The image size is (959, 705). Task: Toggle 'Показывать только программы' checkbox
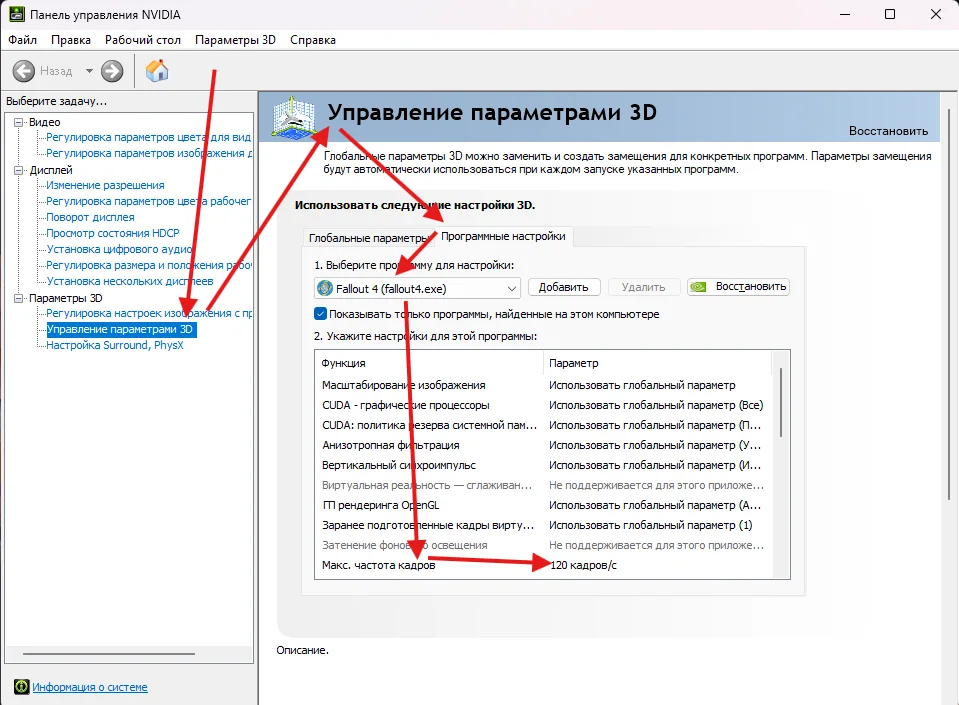pos(320,314)
